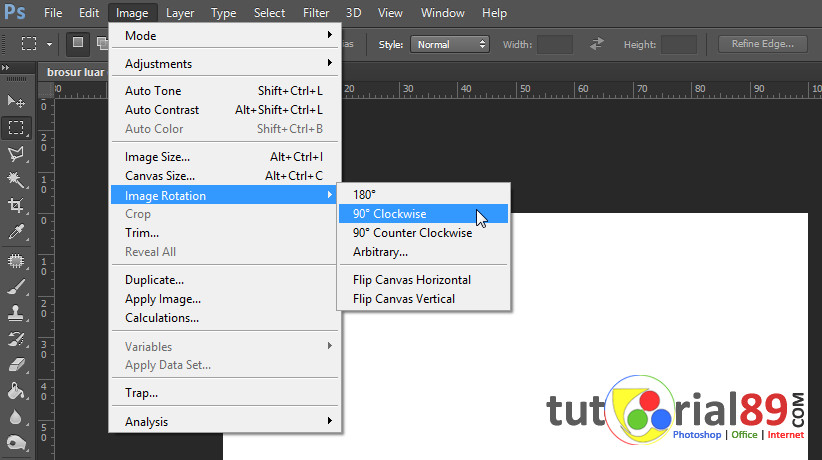Viewport: 822px width, 460px height.
Task: Choose Auto Tone
Action: (x=226, y=91)
